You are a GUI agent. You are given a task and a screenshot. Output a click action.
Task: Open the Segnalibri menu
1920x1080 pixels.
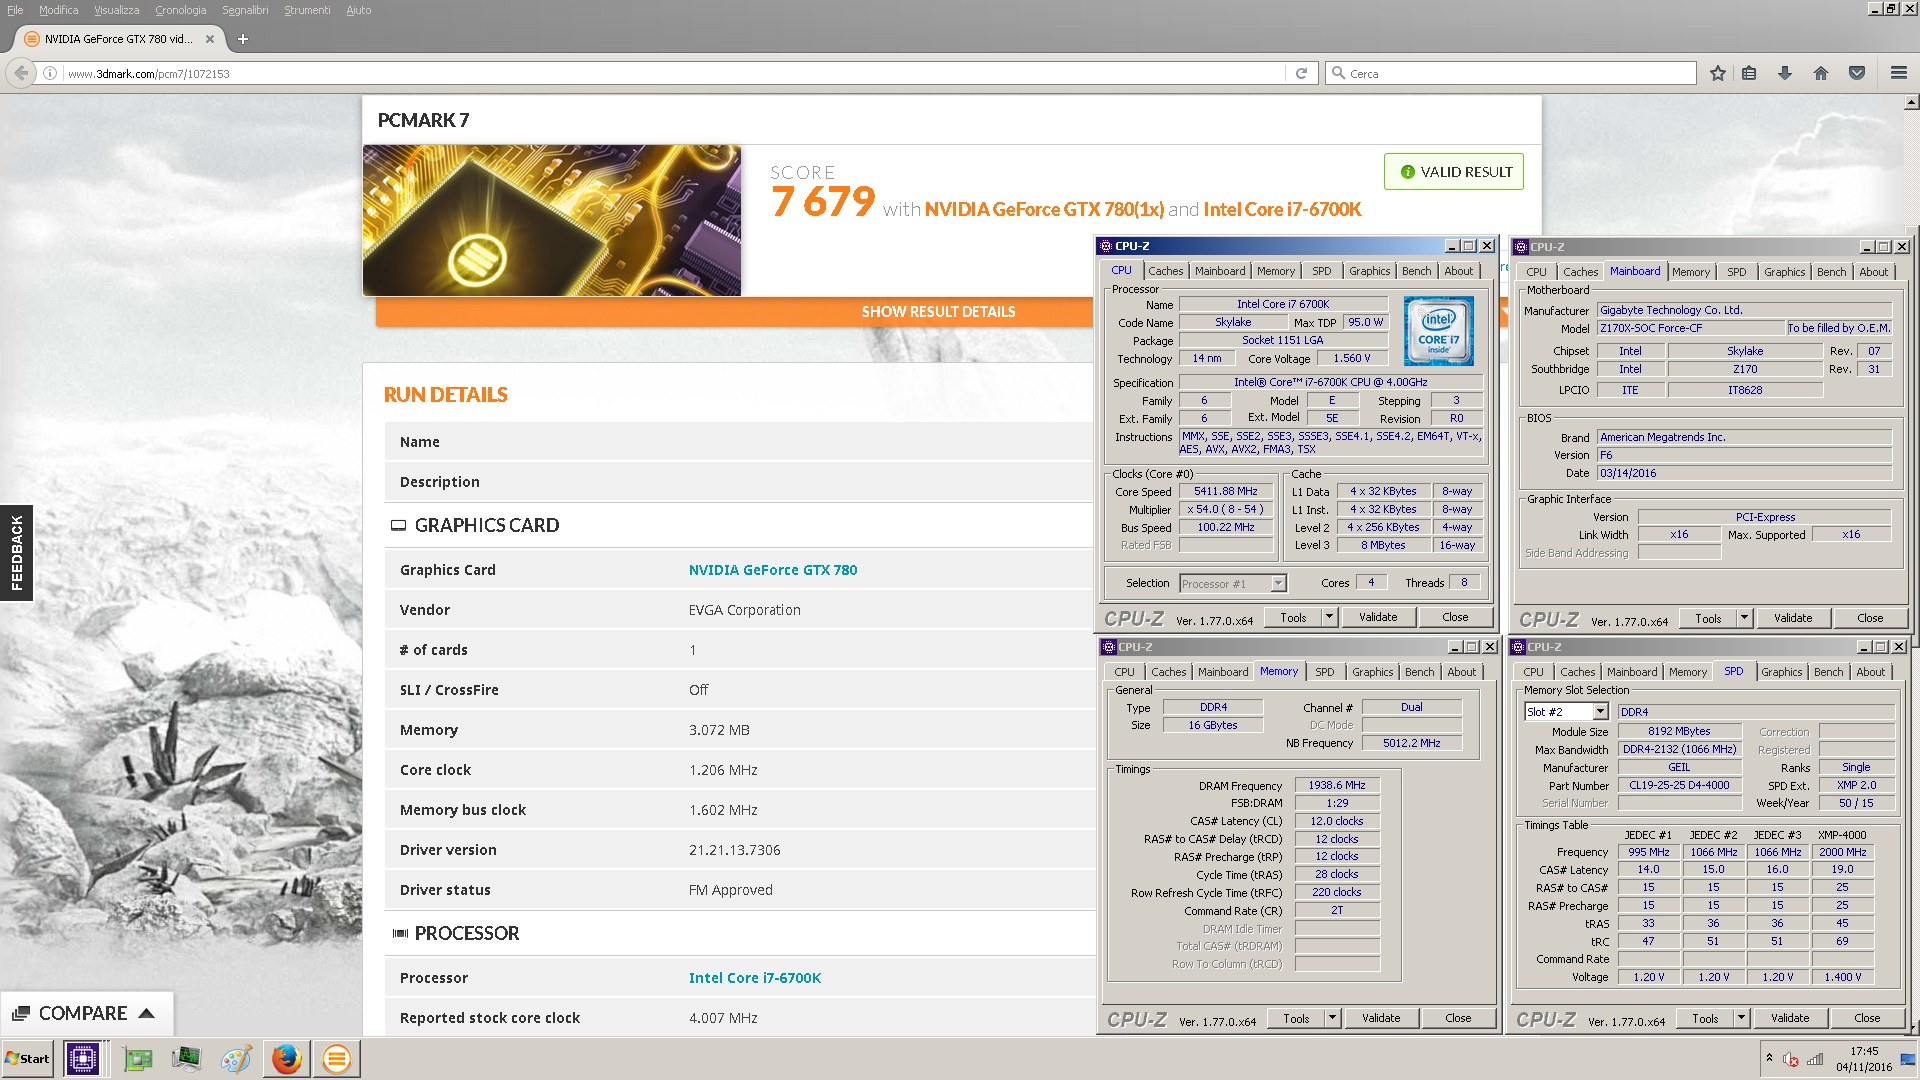coord(245,10)
